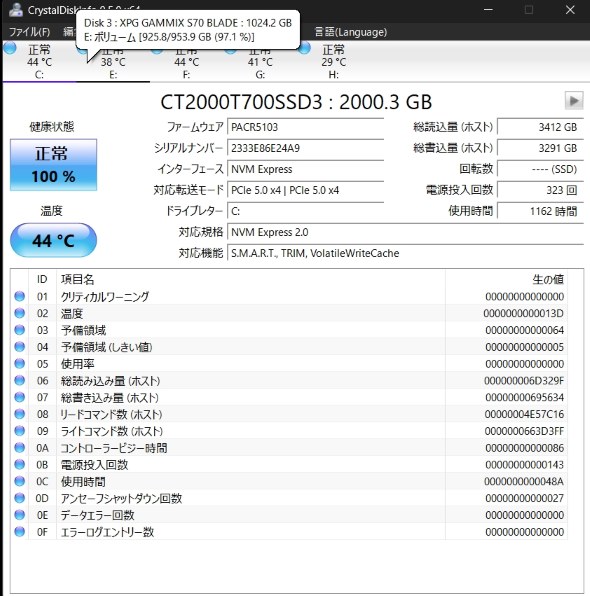The width and height of the screenshot is (590, 596).
Task: Click status dot for ID 09 row
Action: [x=19, y=431]
